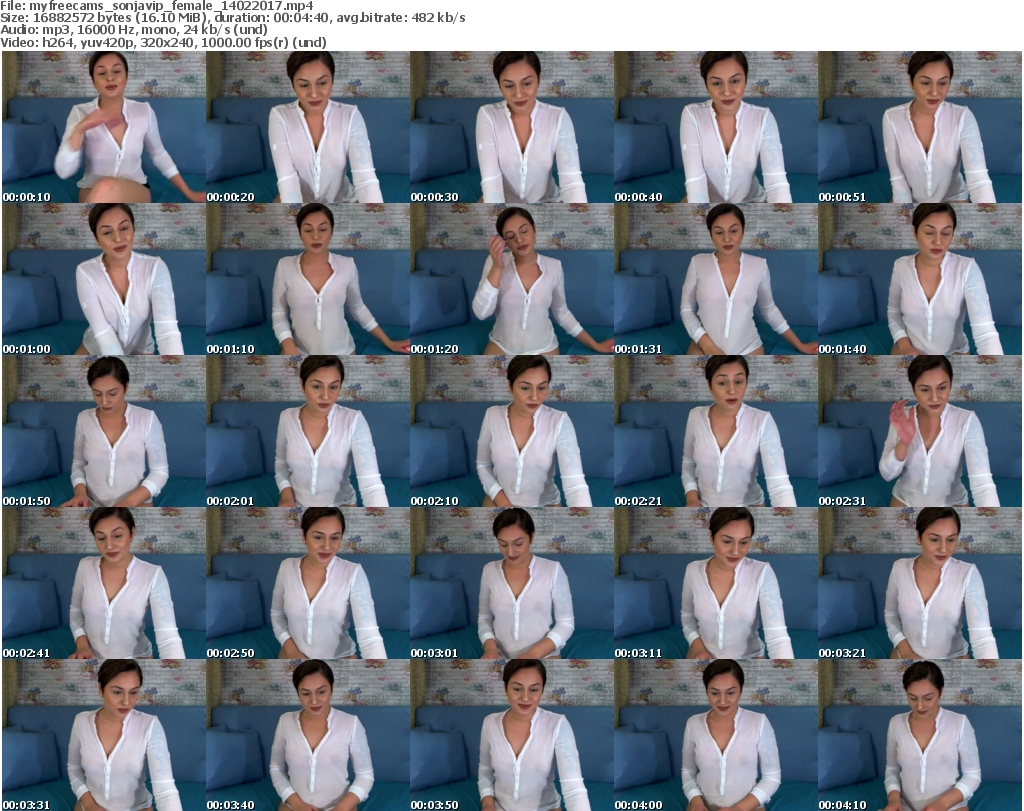
Task: Select the thumbnail frame stamped 00:00:40
Action: (716, 127)
